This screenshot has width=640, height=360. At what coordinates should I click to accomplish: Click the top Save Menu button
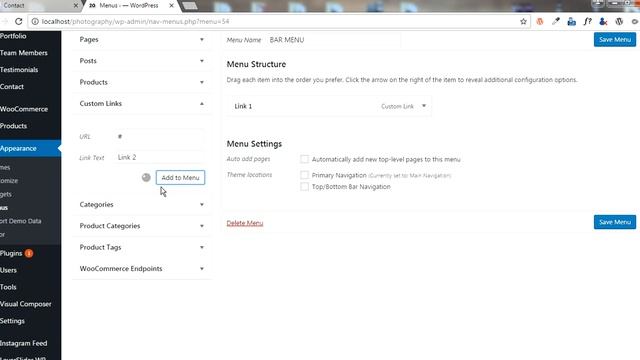coord(615,40)
